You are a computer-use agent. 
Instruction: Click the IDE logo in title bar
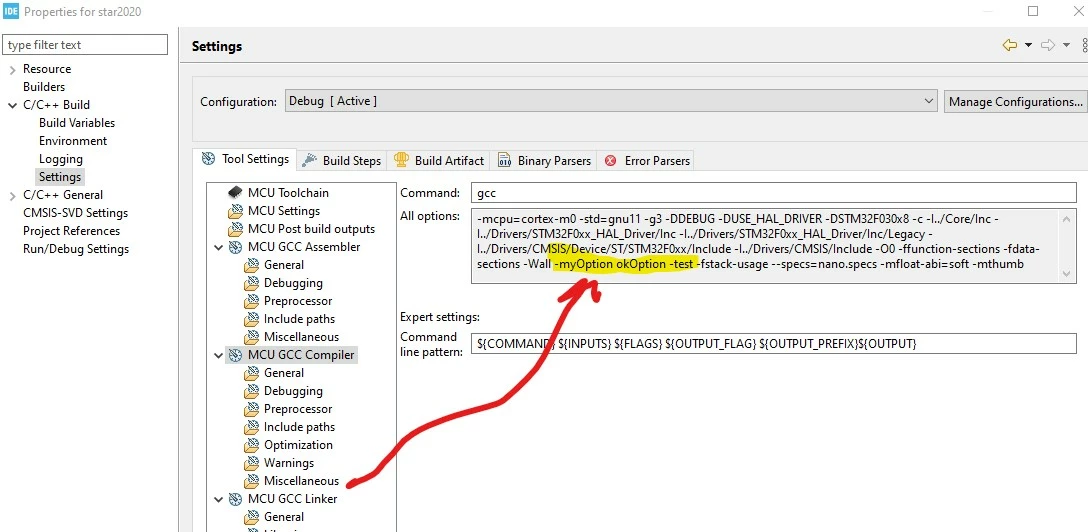click(10, 11)
